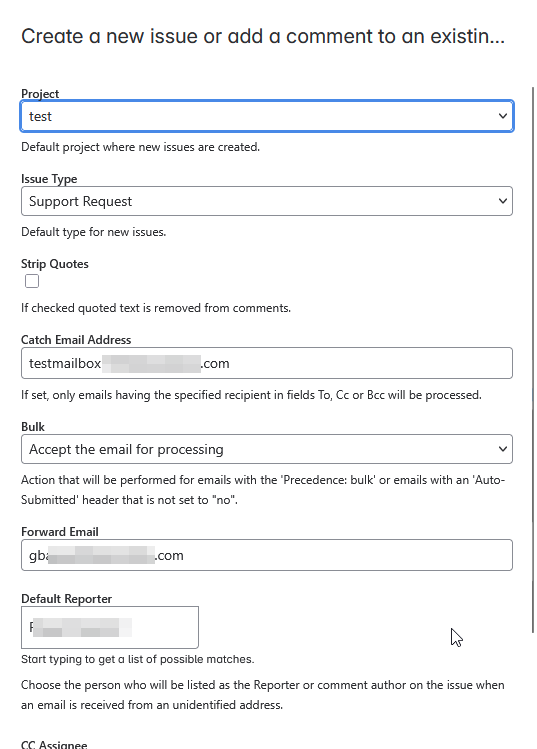Click the Default Reporter user field
The height and width of the screenshot is (749, 537).
pos(110,627)
